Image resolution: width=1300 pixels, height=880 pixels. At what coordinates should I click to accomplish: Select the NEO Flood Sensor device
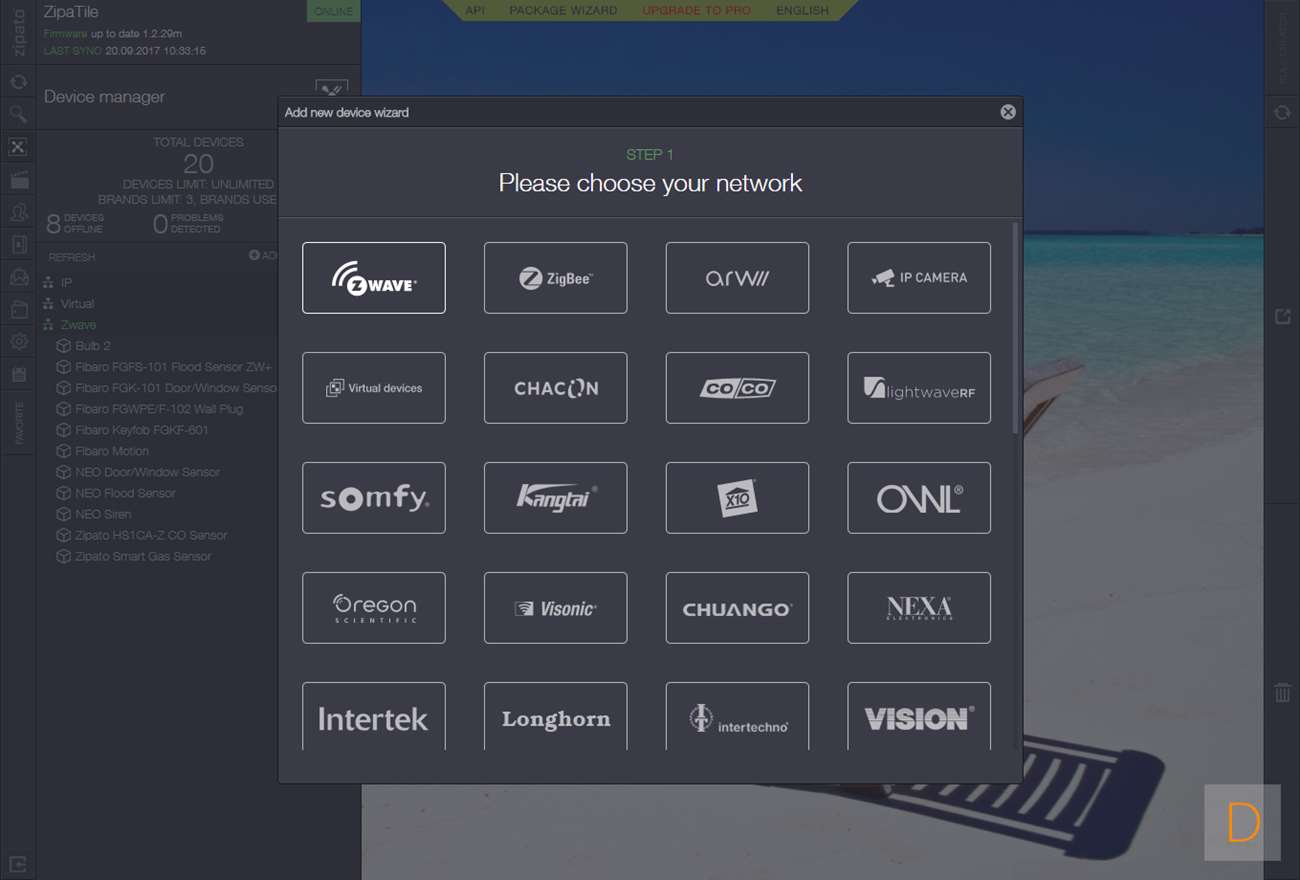[116, 493]
